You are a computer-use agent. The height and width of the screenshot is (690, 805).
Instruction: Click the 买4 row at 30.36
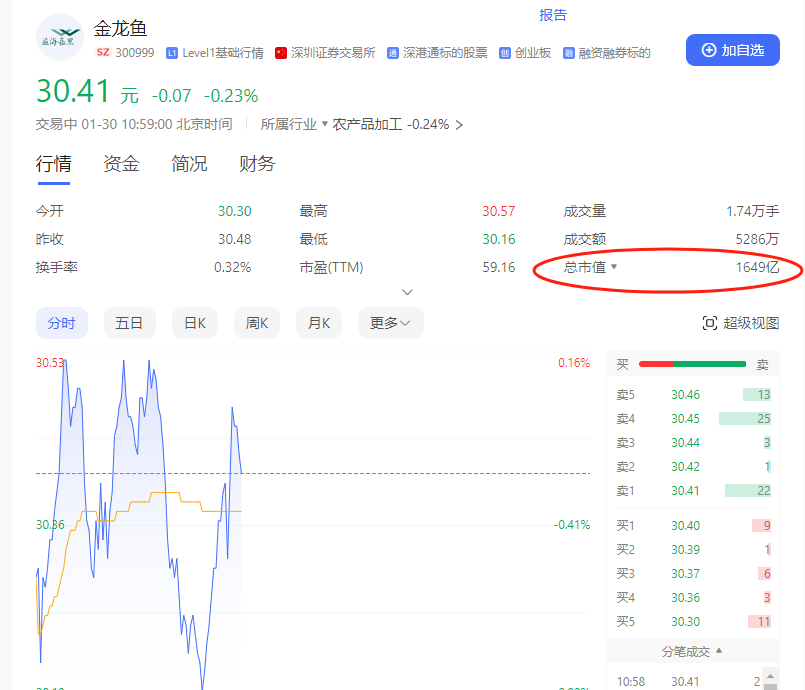(x=693, y=598)
